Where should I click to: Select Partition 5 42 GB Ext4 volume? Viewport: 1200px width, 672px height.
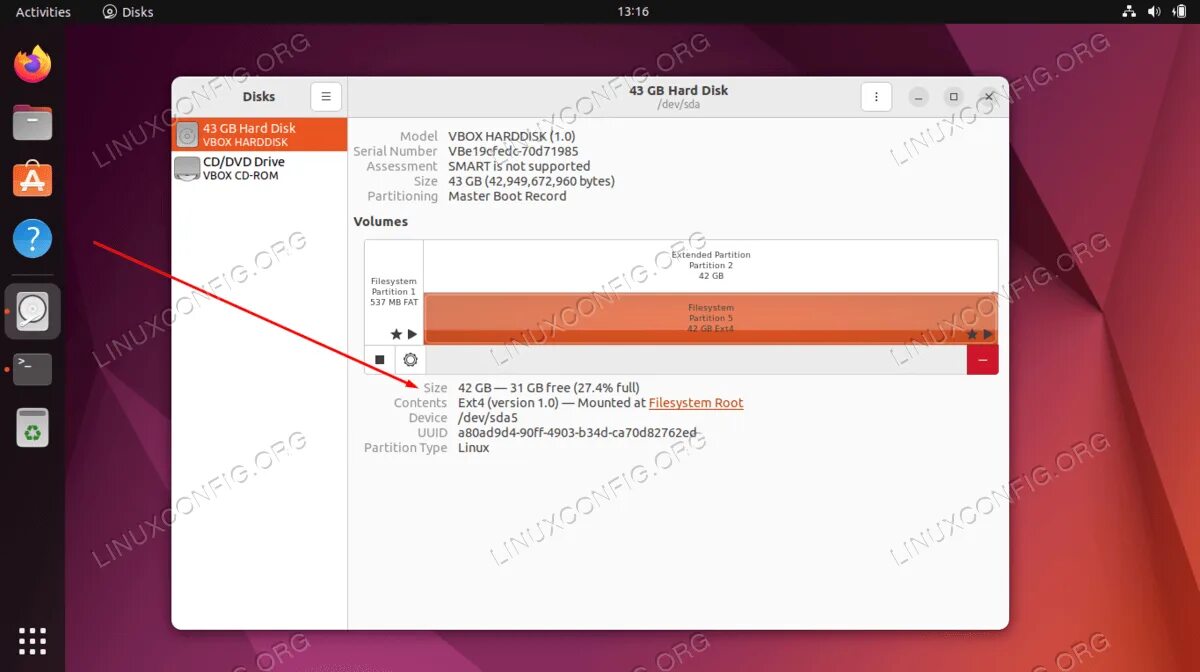711,319
